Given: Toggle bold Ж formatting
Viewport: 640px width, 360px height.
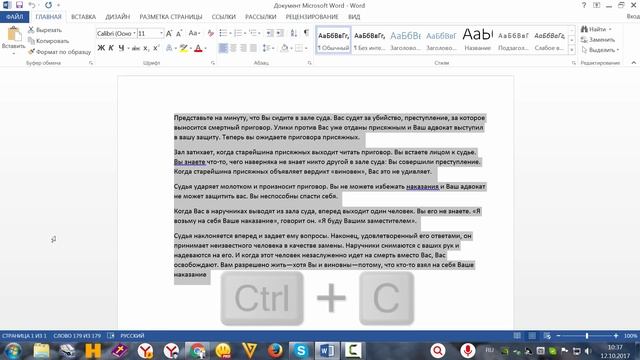Looking at the screenshot, I should tap(101, 48).
